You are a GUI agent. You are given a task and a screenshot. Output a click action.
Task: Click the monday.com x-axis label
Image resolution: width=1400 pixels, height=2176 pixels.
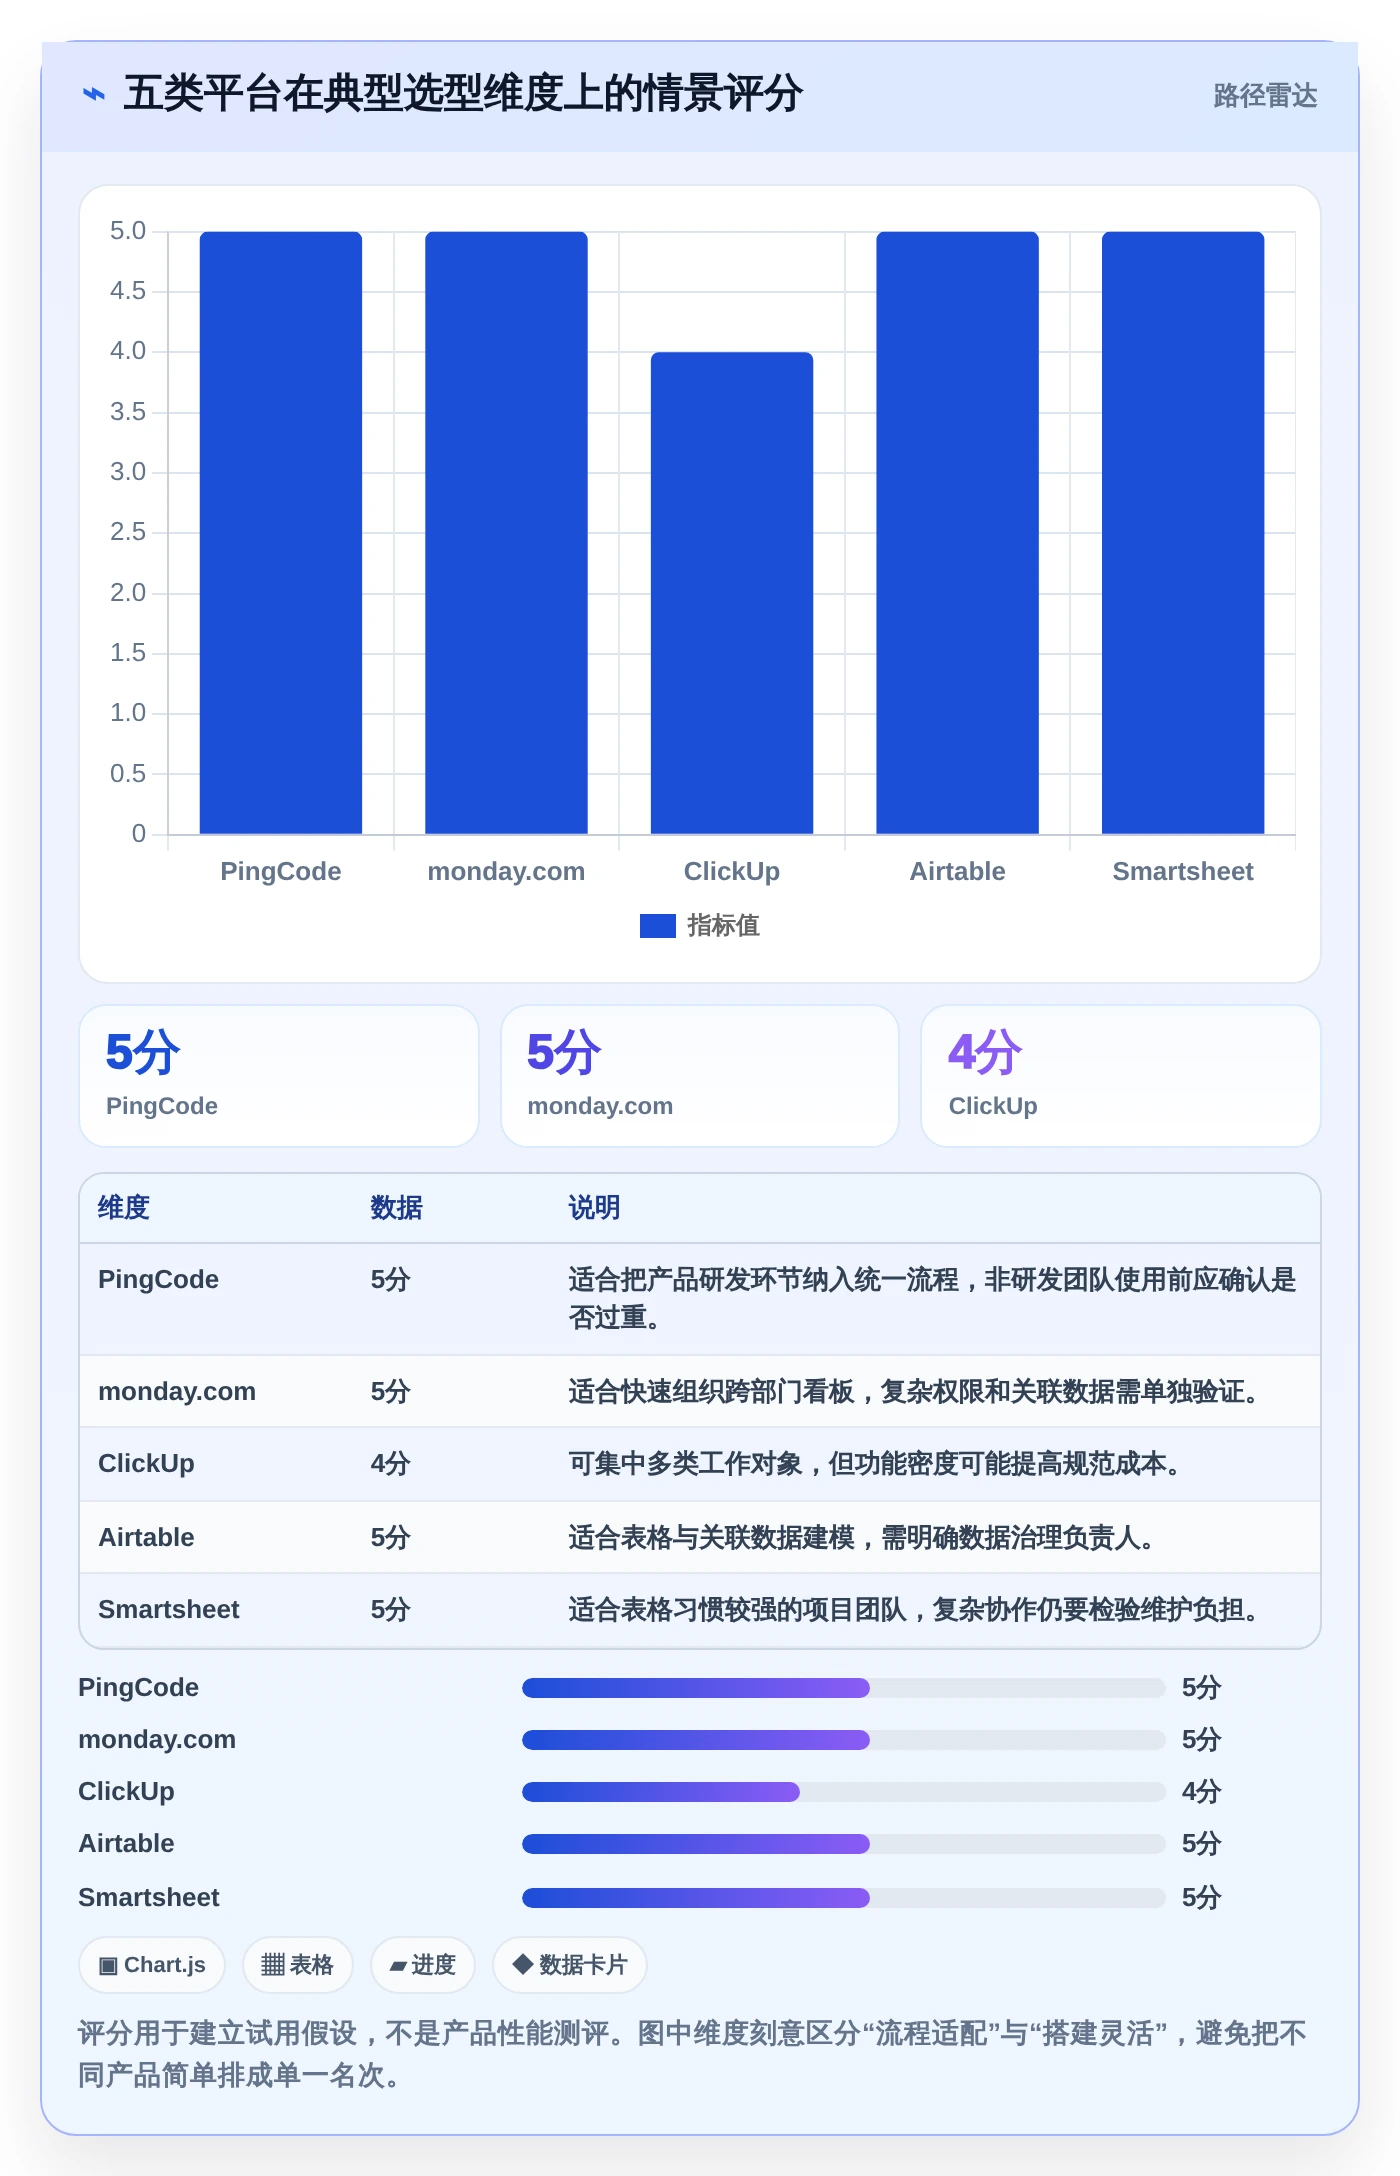[x=506, y=871]
